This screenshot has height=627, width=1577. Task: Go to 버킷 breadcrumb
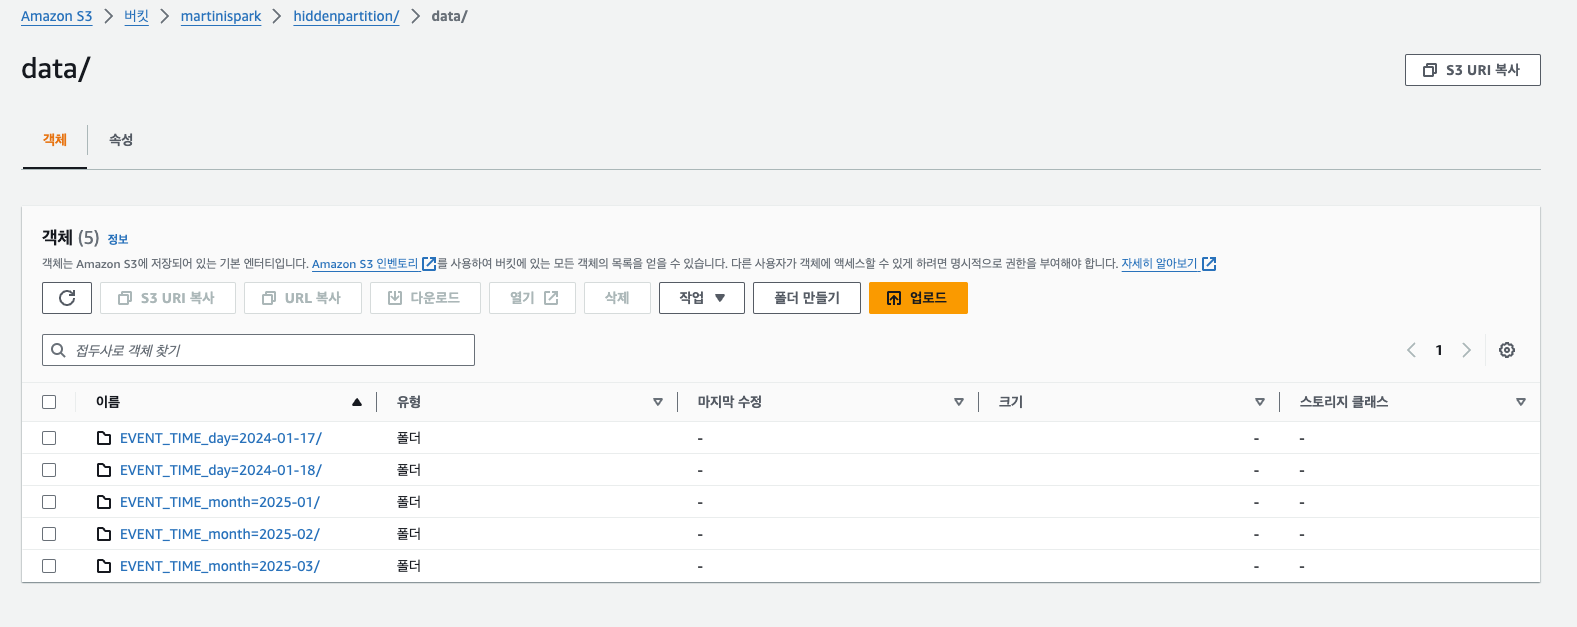point(136,16)
